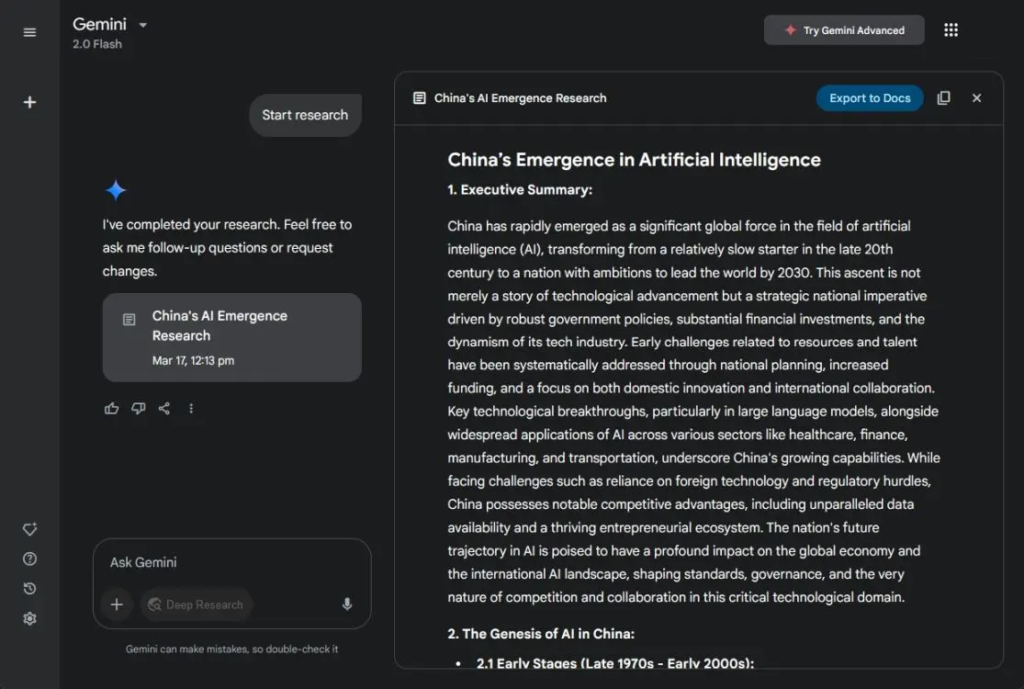
Task: Open recent activity history icon
Action: coord(29,589)
